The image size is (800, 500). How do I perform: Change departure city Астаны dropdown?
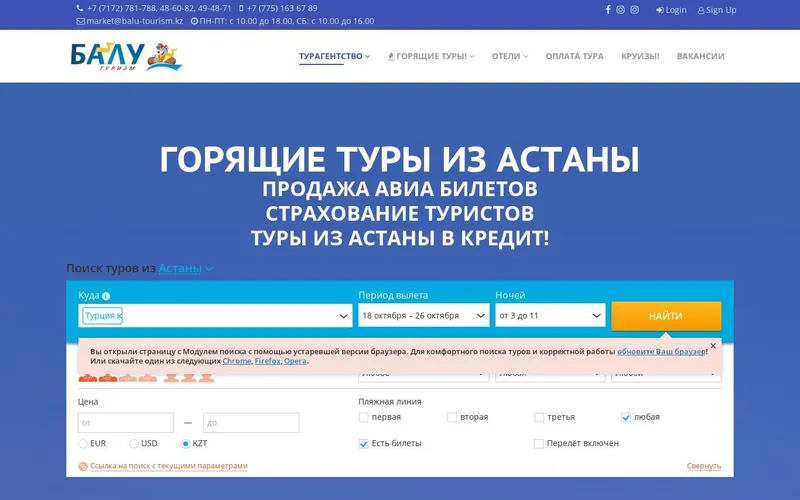[x=186, y=268]
